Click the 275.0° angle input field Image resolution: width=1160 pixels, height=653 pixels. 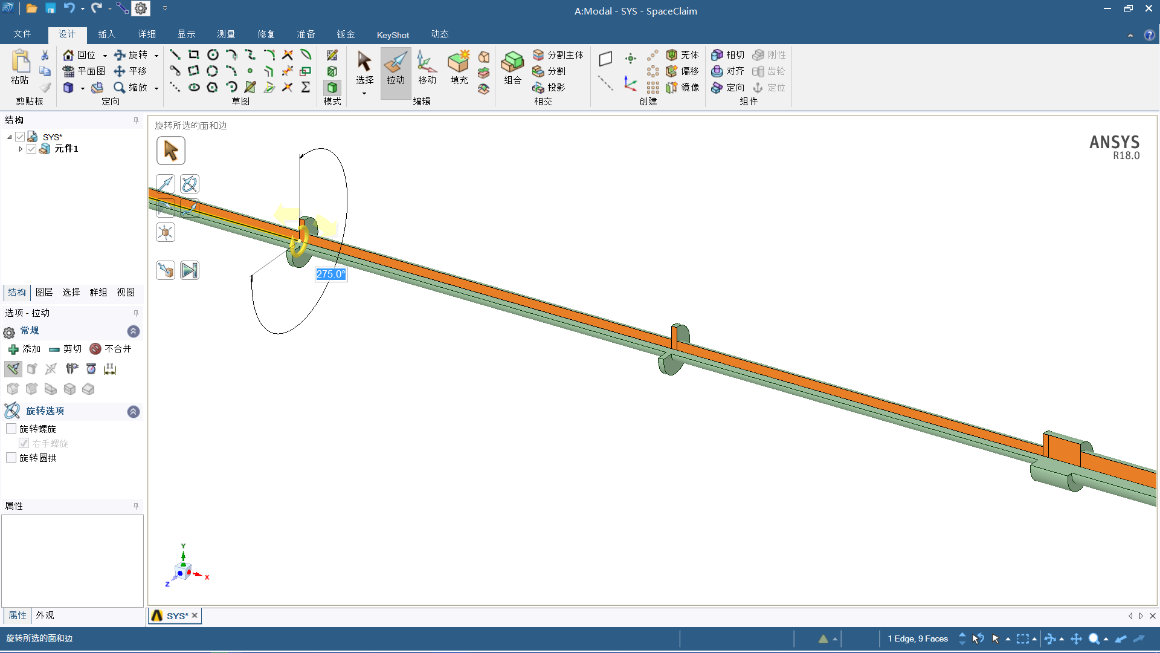(330, 274)
